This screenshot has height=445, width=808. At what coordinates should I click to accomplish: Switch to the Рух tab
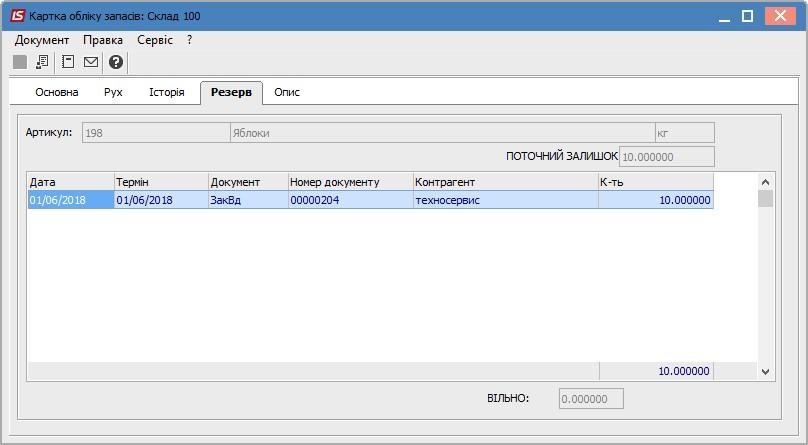coord(113,93)
